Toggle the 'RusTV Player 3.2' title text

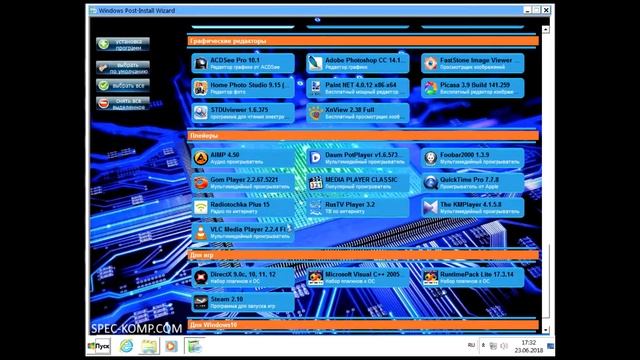click(350, 204)
